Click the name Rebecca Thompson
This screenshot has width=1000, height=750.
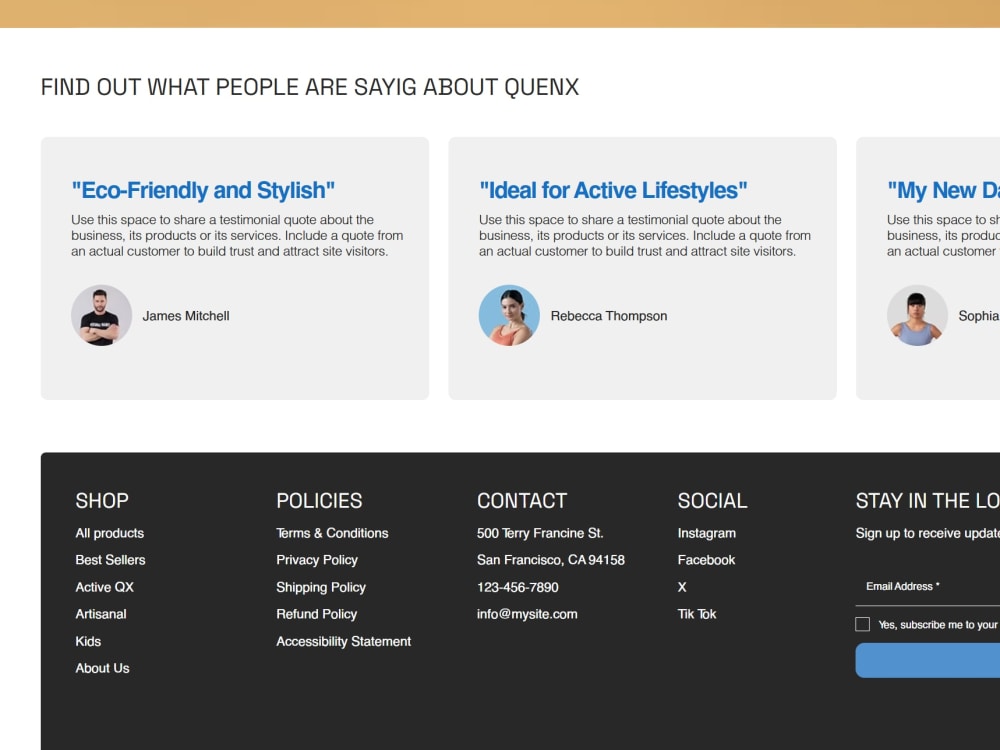coord(609,316)
